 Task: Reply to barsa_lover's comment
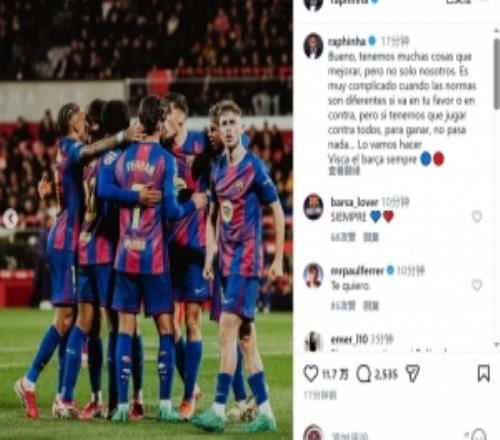pos(371,237)
